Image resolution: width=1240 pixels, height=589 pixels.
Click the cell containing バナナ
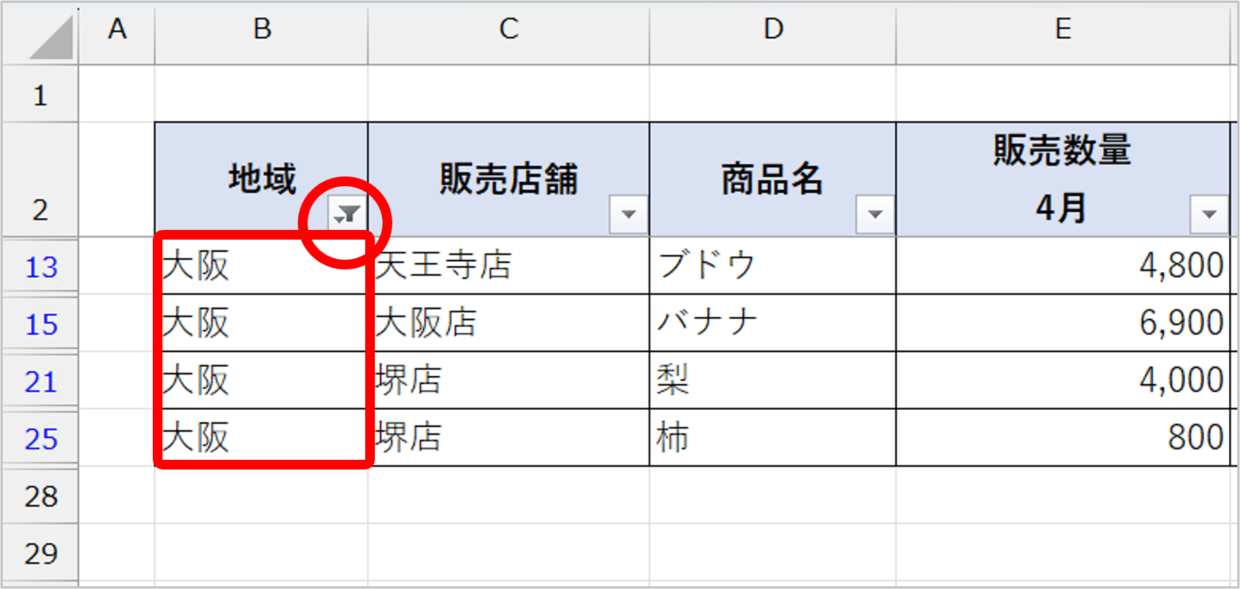773,323
